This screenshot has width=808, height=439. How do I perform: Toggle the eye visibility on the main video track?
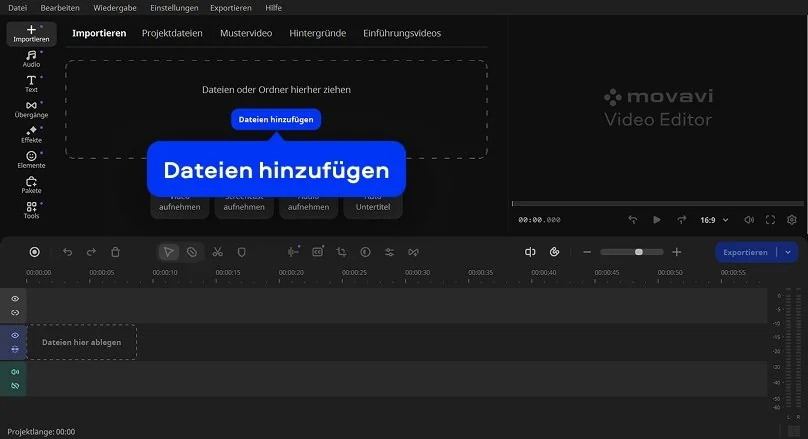click(x=15, y=336)
